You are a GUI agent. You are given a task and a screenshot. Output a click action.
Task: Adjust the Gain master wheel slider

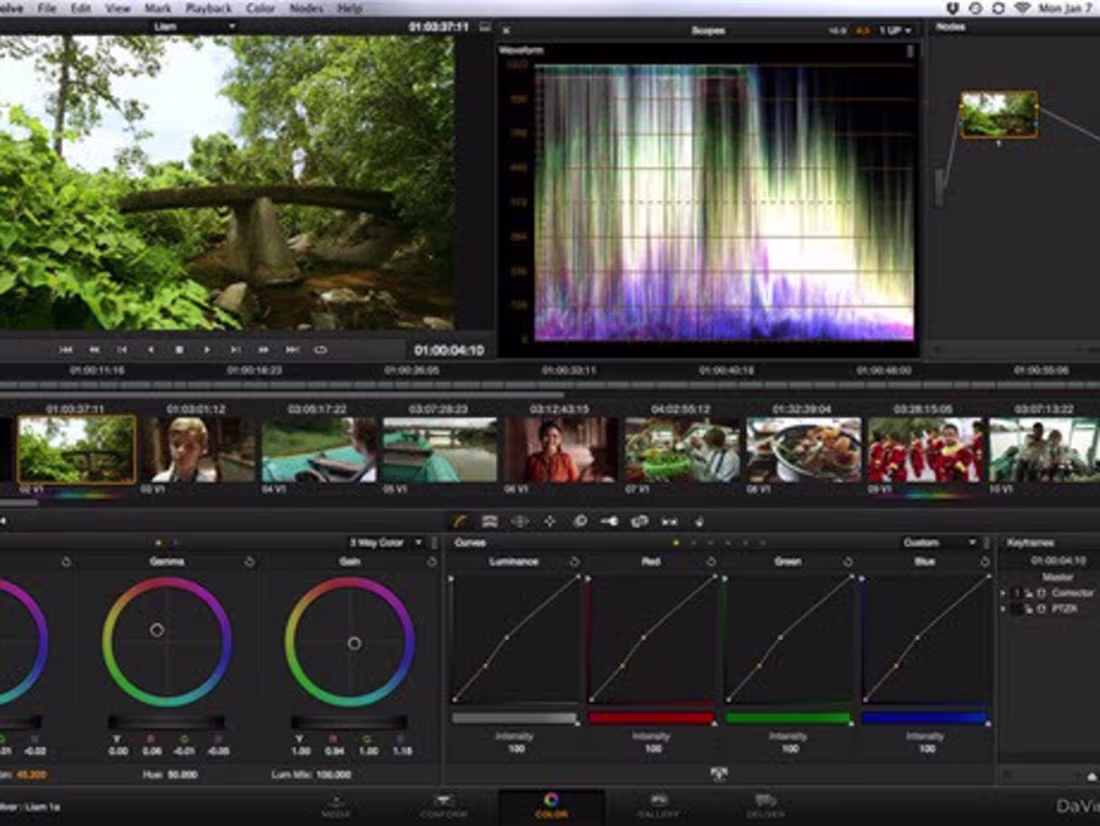tap(349, 721)
